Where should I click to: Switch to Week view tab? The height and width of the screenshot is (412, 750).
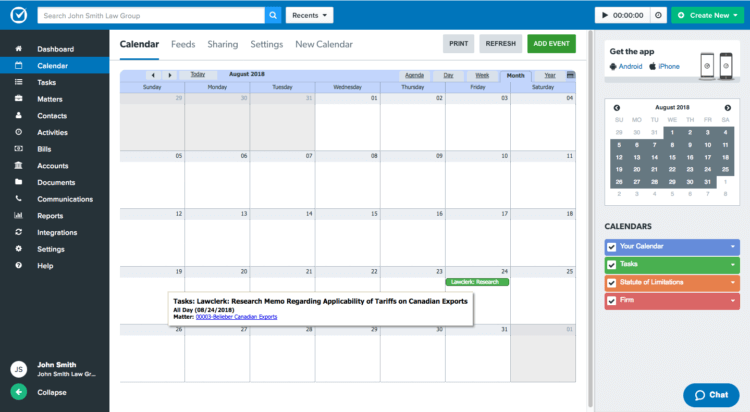(482, 75)
